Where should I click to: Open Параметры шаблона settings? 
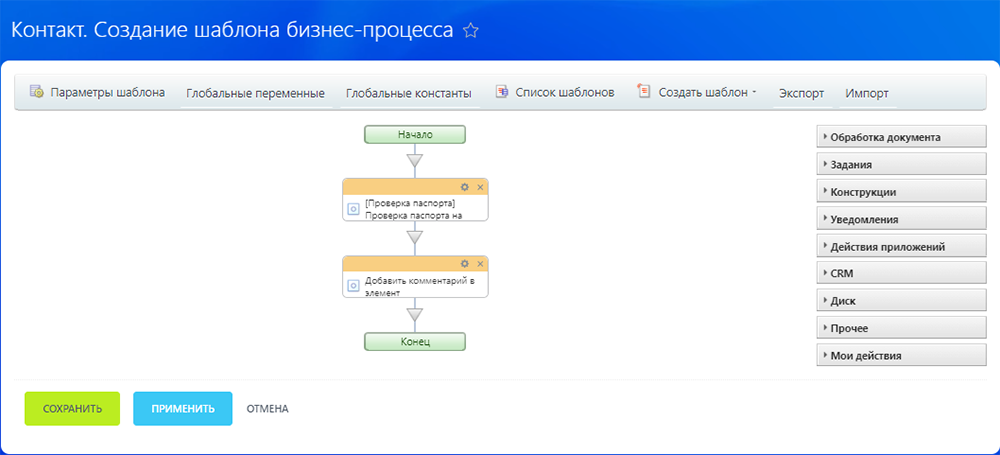tap(98, 93)
